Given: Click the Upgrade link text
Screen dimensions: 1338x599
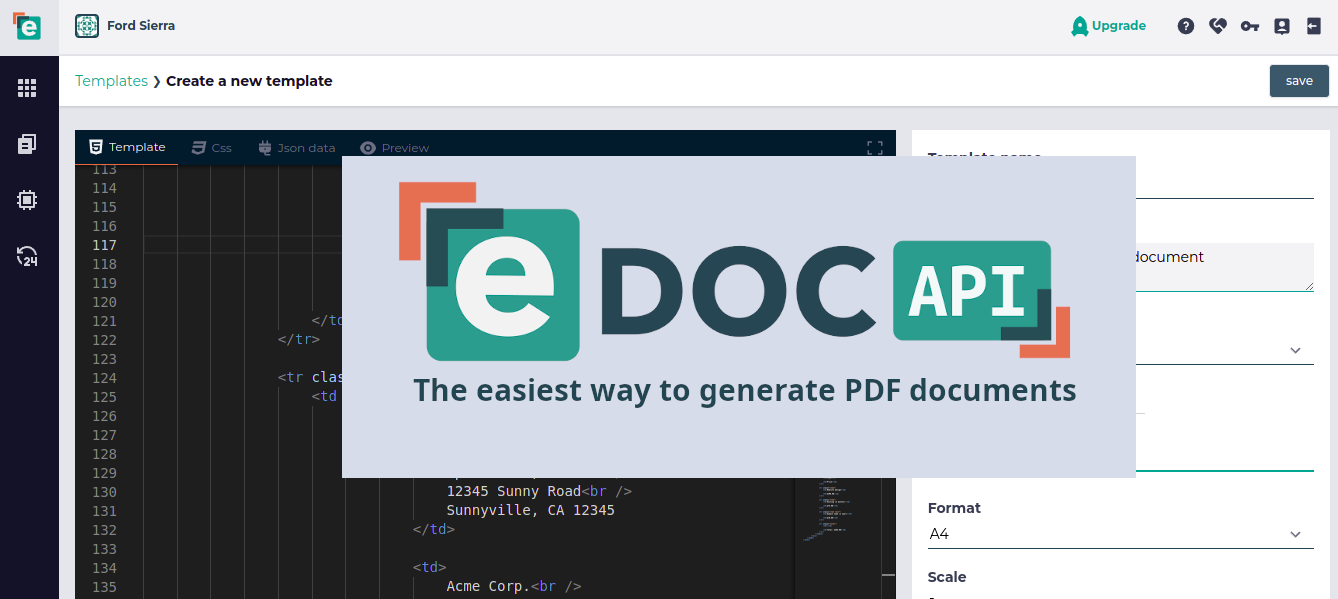Looking at the screenshot, I should tap(1119, 26).
